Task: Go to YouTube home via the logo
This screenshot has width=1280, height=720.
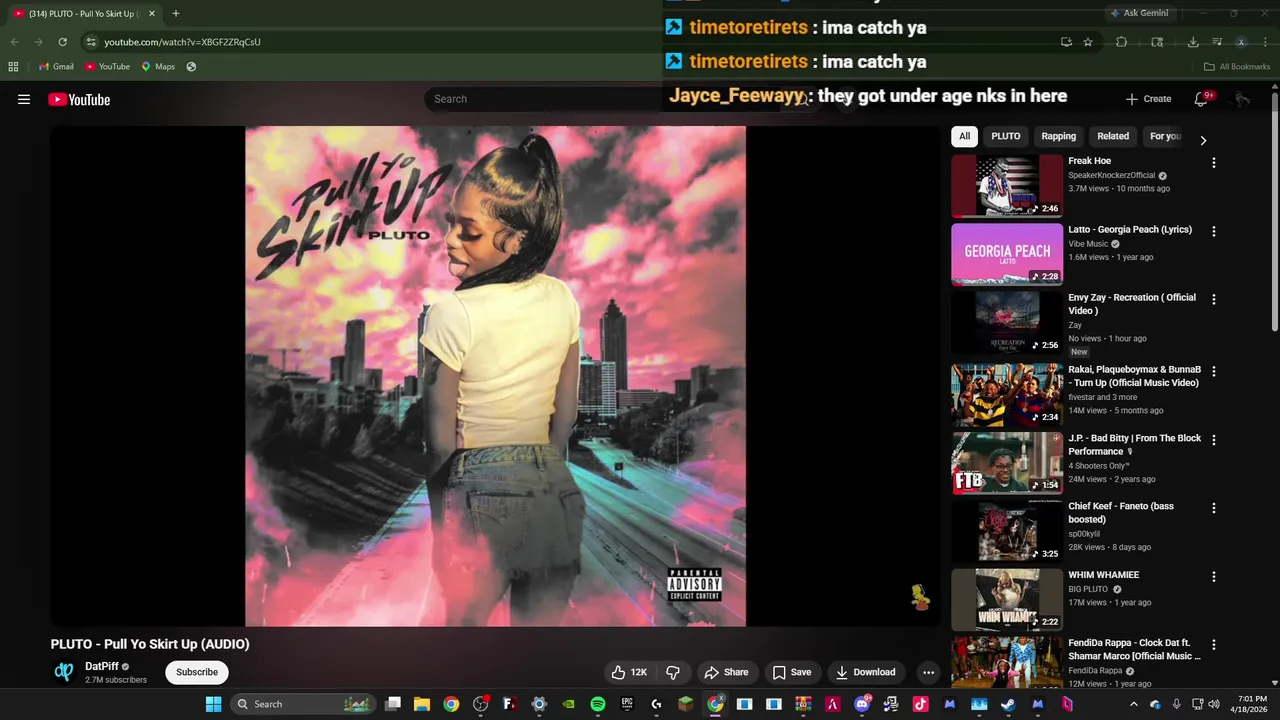Action: coord(79,99)
